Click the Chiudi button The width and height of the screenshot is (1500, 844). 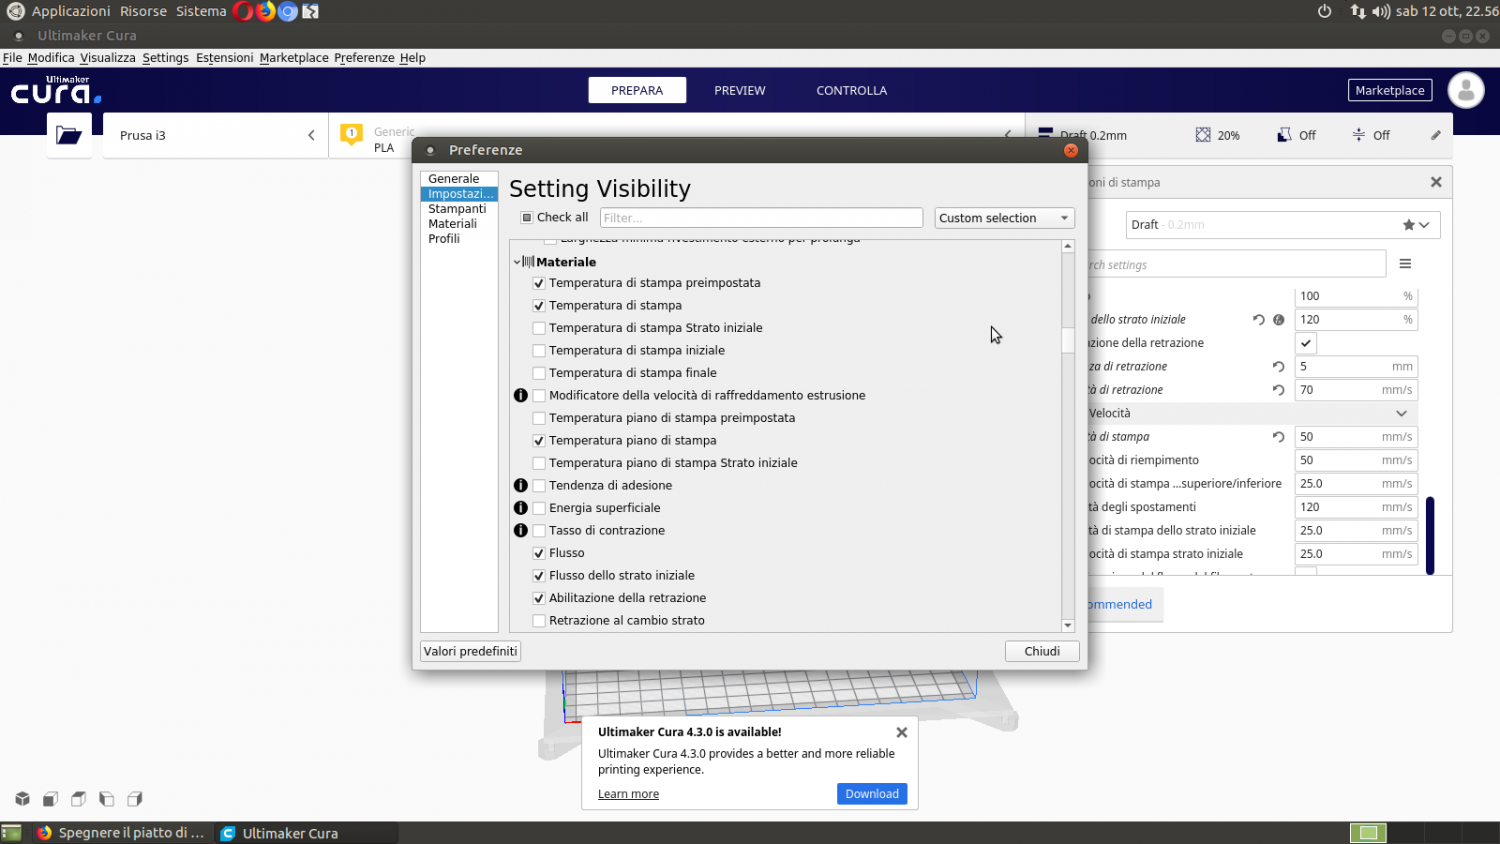pos(1041,651)
